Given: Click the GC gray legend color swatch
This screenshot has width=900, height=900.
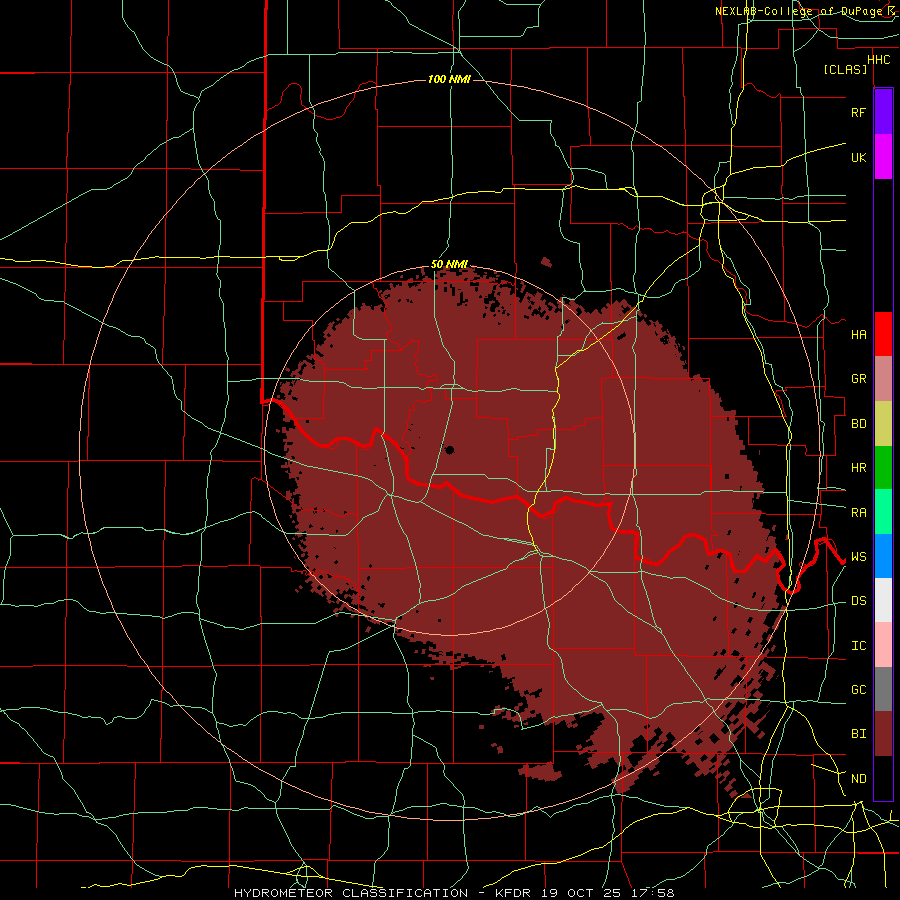Looking at the screenshot, I should (883, 689).
